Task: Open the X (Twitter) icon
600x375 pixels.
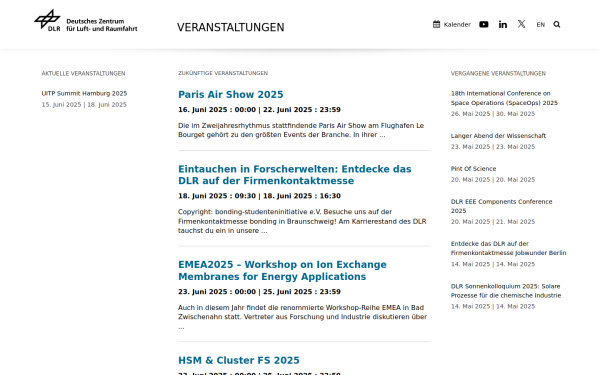Action: (x=522, y=24)
